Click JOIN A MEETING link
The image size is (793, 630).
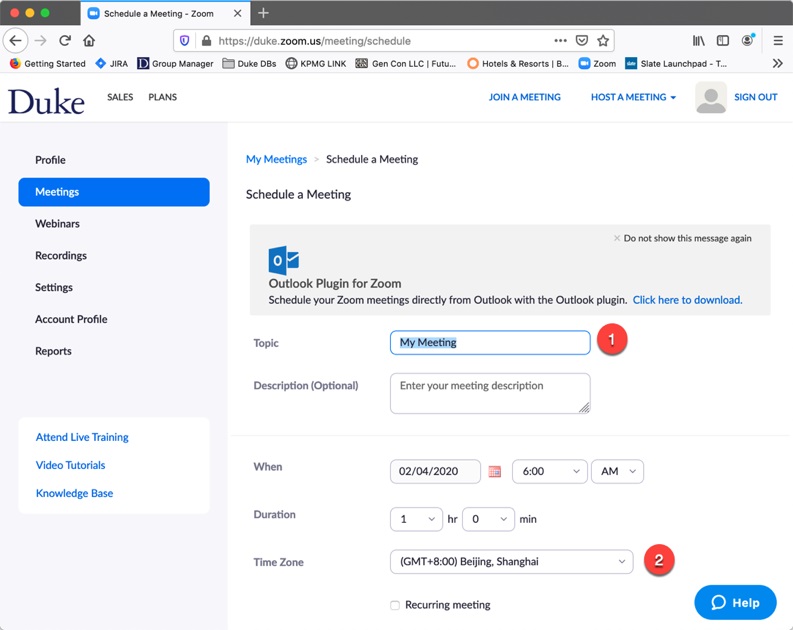(x=524, y=97)
